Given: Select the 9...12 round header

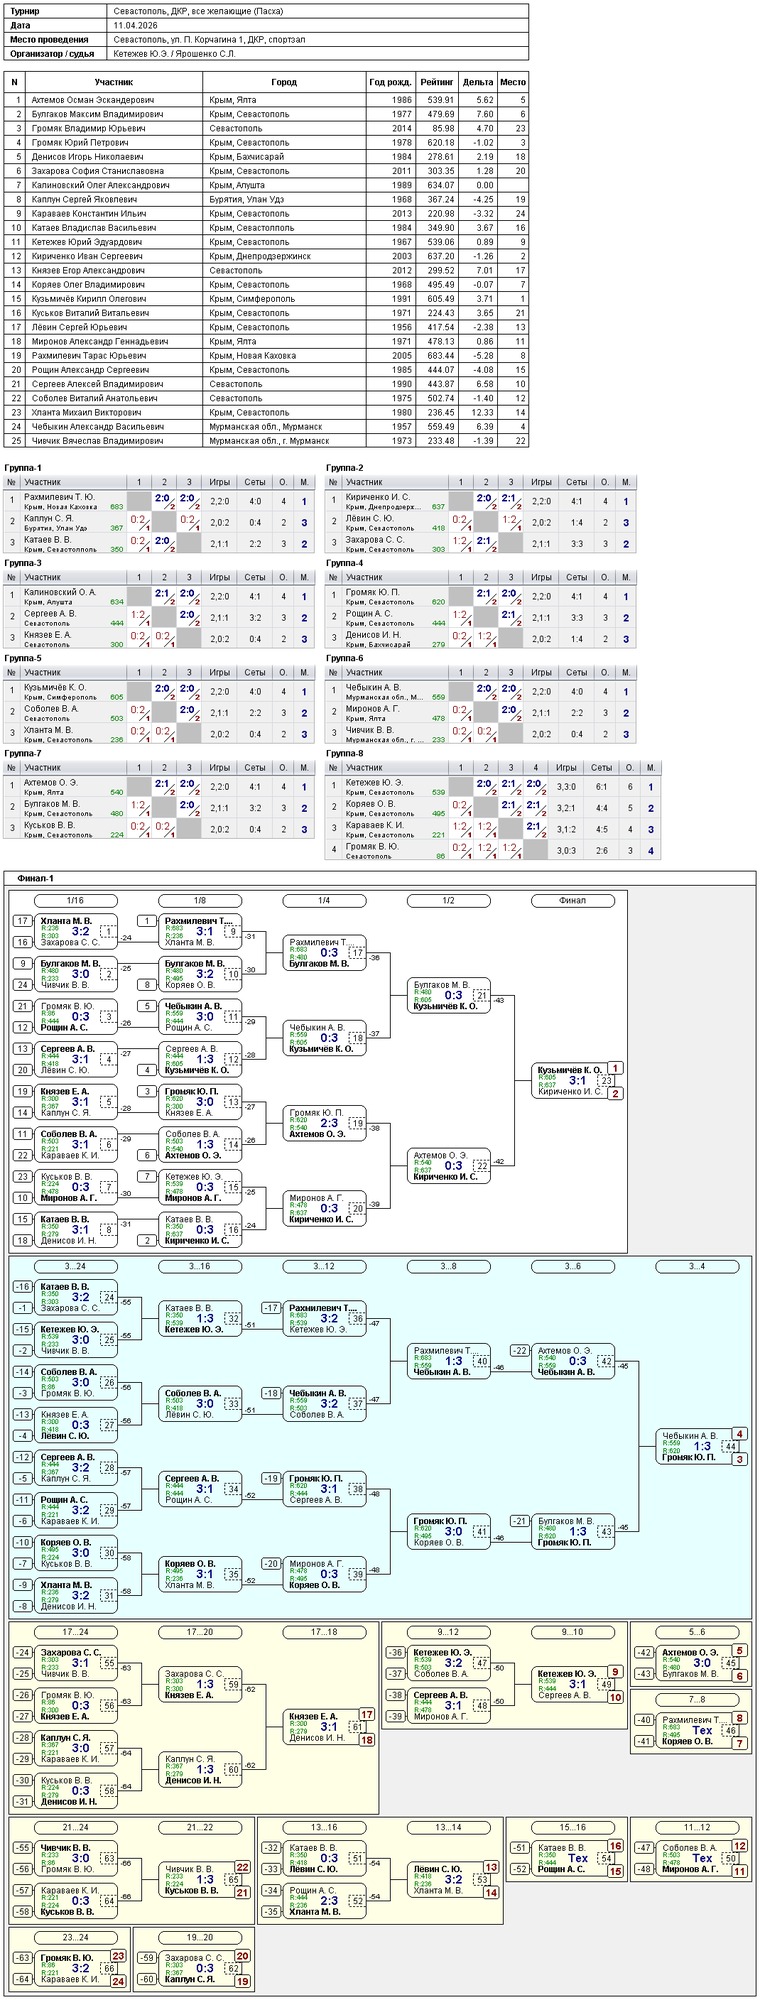Looking at the screenshot, I should click(448, 1633).
